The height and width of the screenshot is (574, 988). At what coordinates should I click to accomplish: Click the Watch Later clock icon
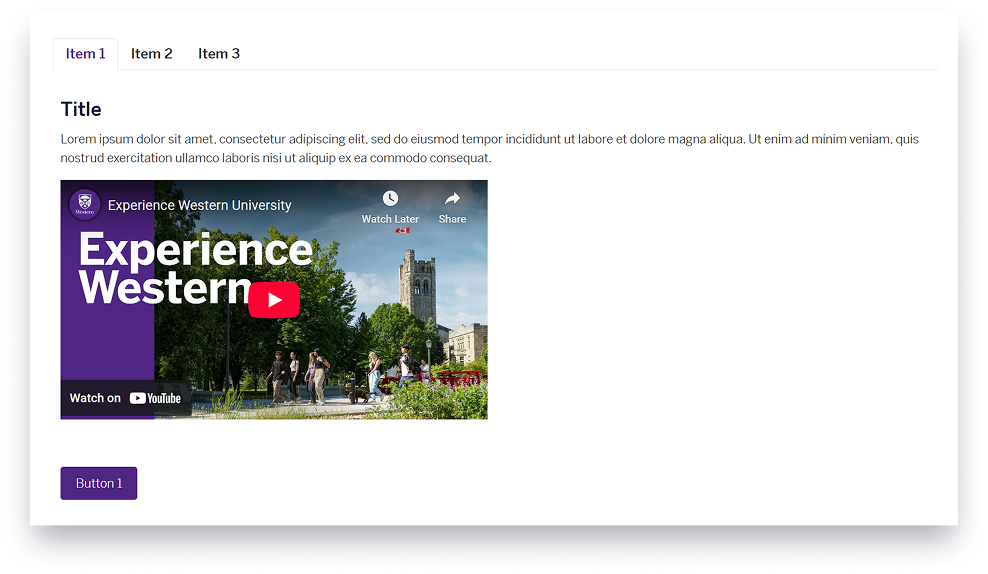[390, 198]
